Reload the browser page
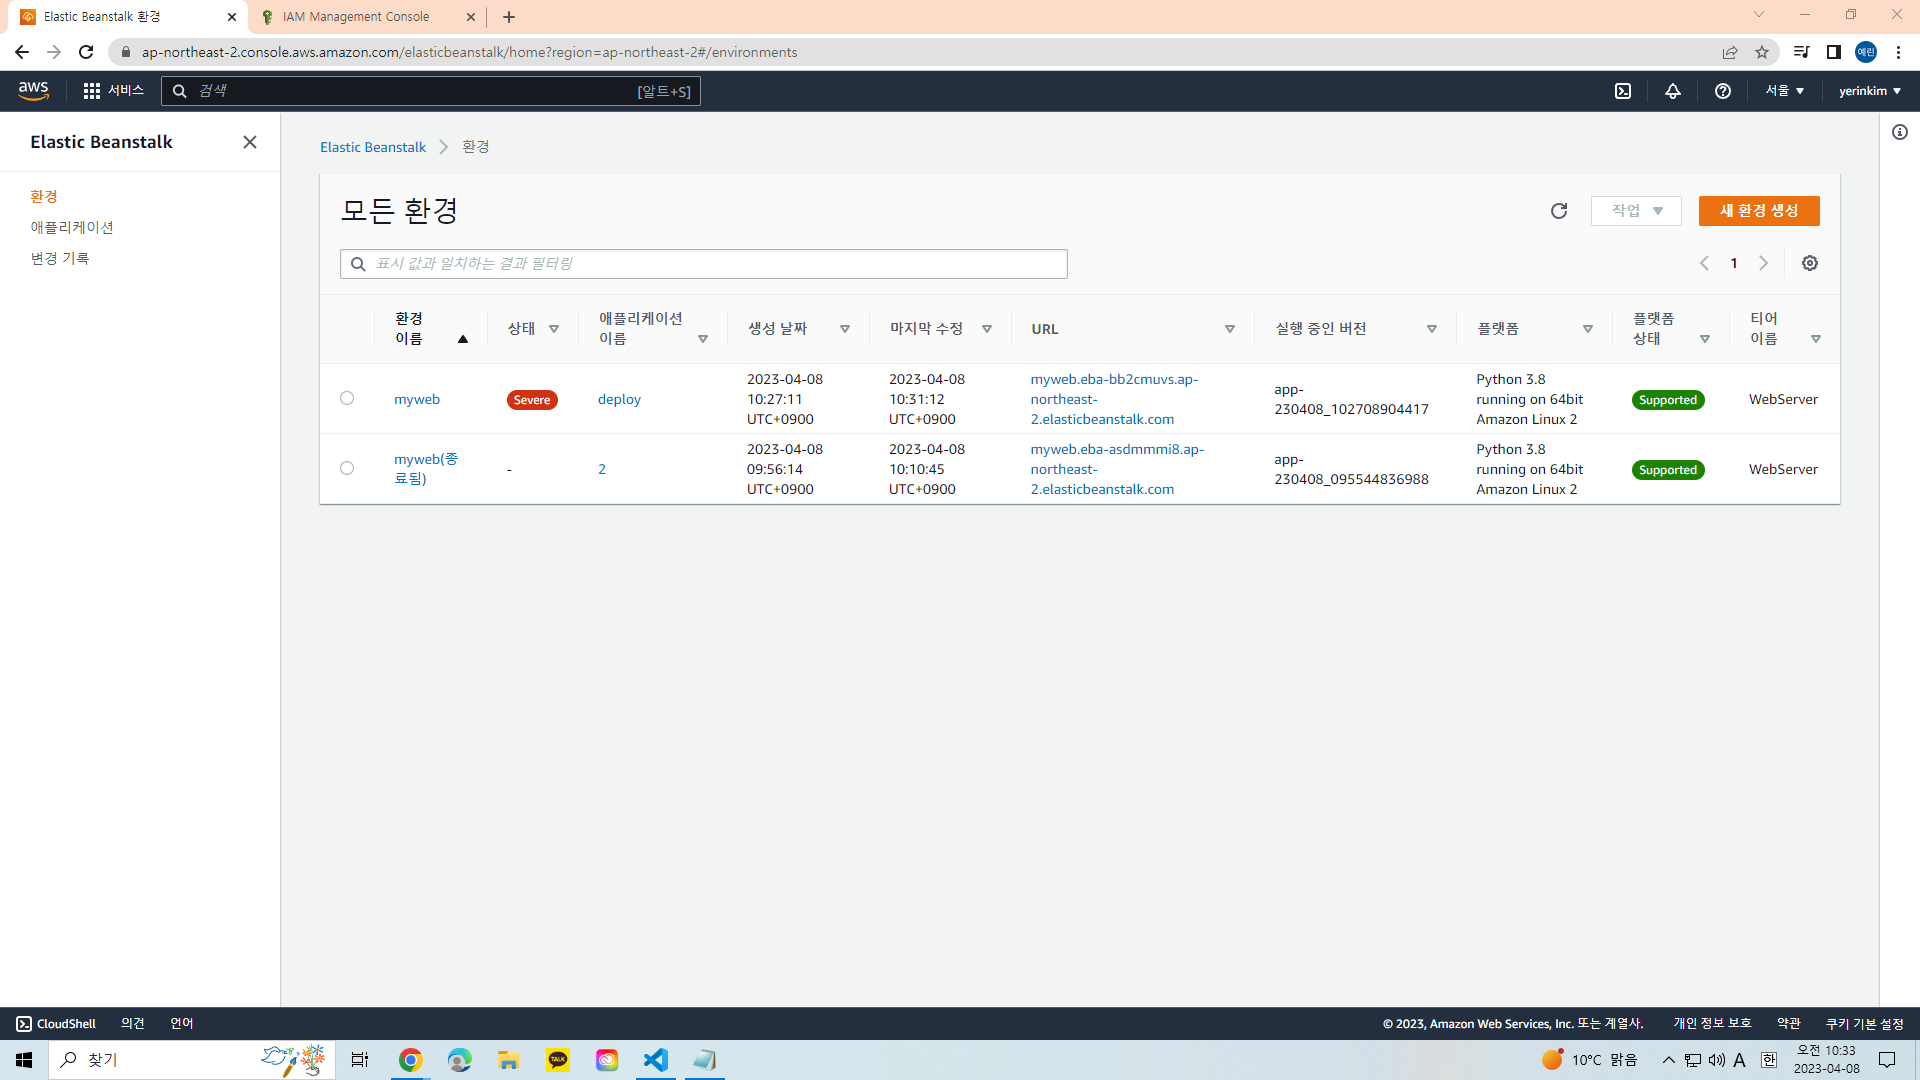 pos(86,52)
